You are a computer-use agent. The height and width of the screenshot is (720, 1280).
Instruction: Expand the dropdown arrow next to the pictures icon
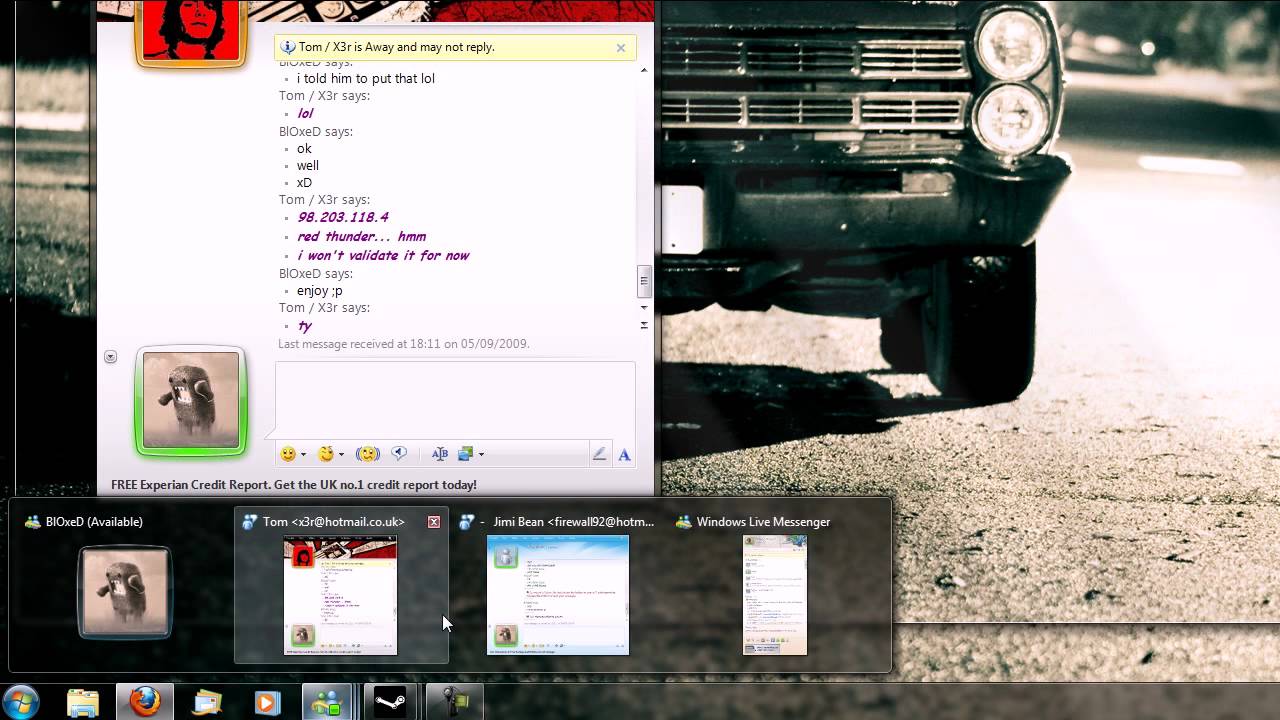[x=481, y=455]
